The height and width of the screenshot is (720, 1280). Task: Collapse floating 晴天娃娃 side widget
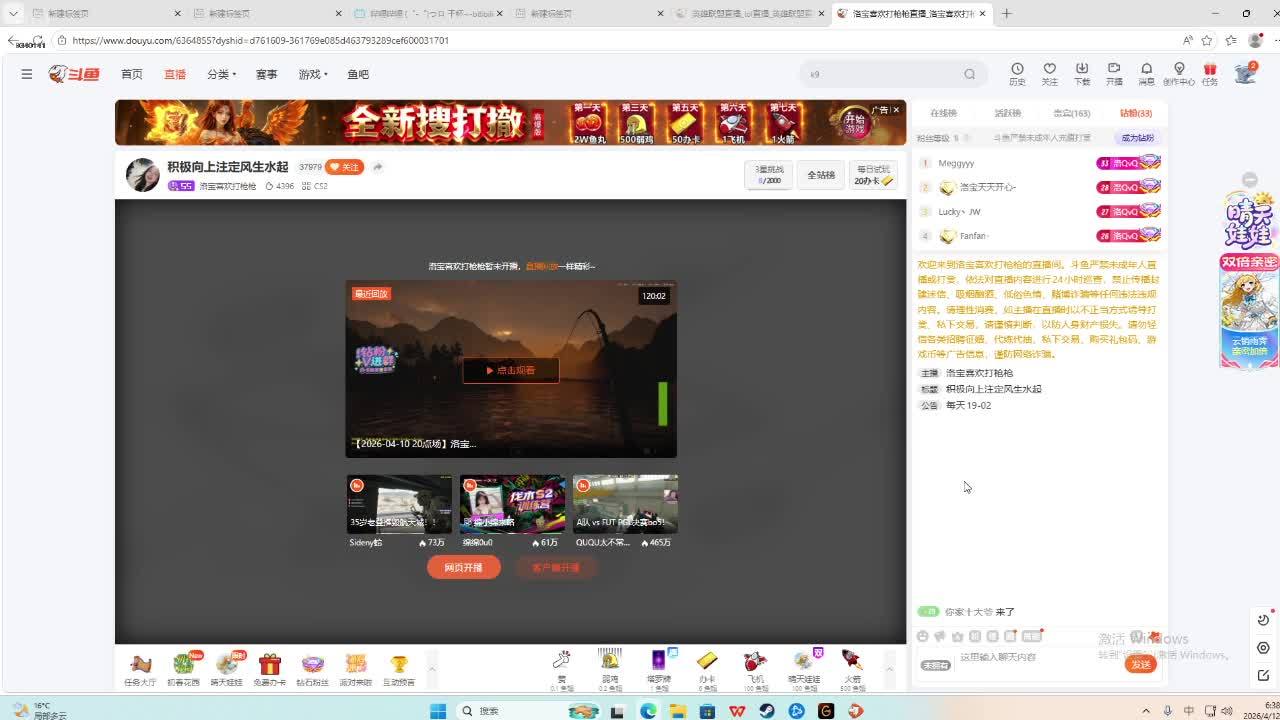(x=1249, y=179)
